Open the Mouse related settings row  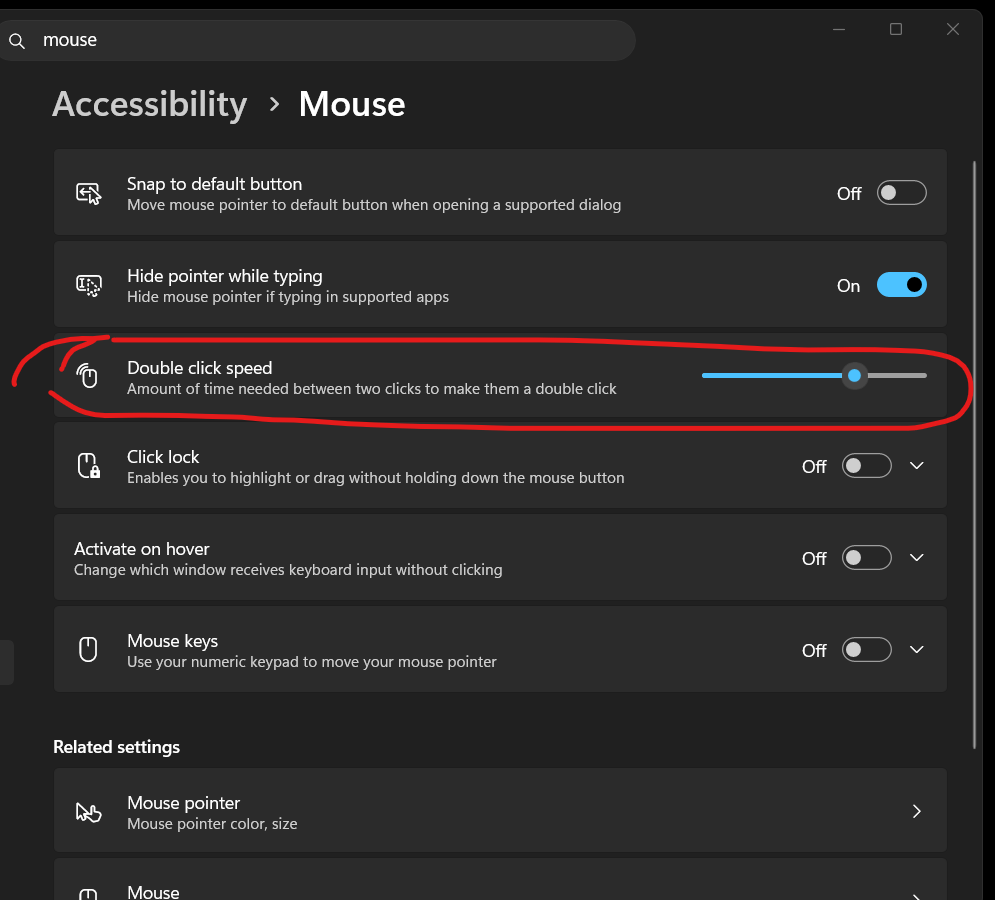[x=500, y=879]
